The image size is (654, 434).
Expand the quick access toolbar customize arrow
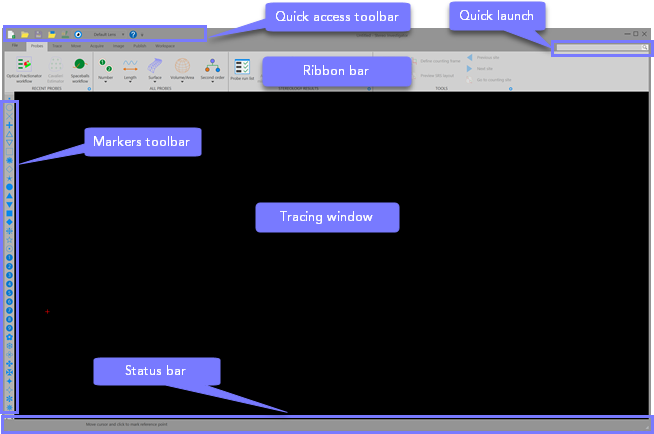tap(142, 35)
